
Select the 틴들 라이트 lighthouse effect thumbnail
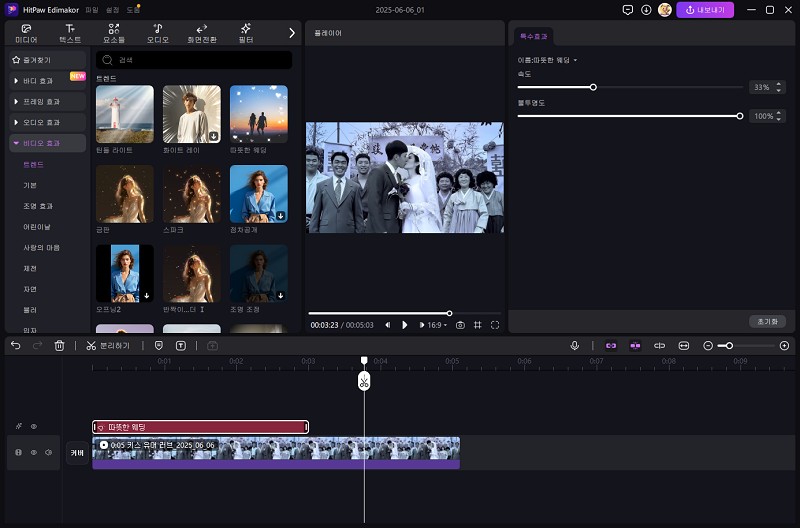tap(124, 114)
